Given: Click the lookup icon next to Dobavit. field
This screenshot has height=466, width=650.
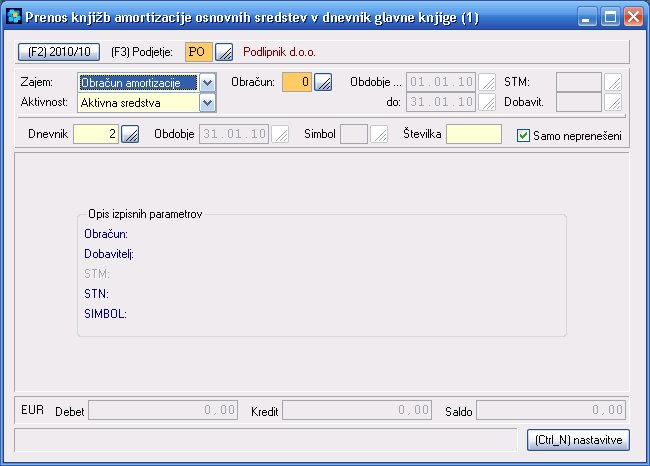Looking at the screenshot, I should click(613, 102).
